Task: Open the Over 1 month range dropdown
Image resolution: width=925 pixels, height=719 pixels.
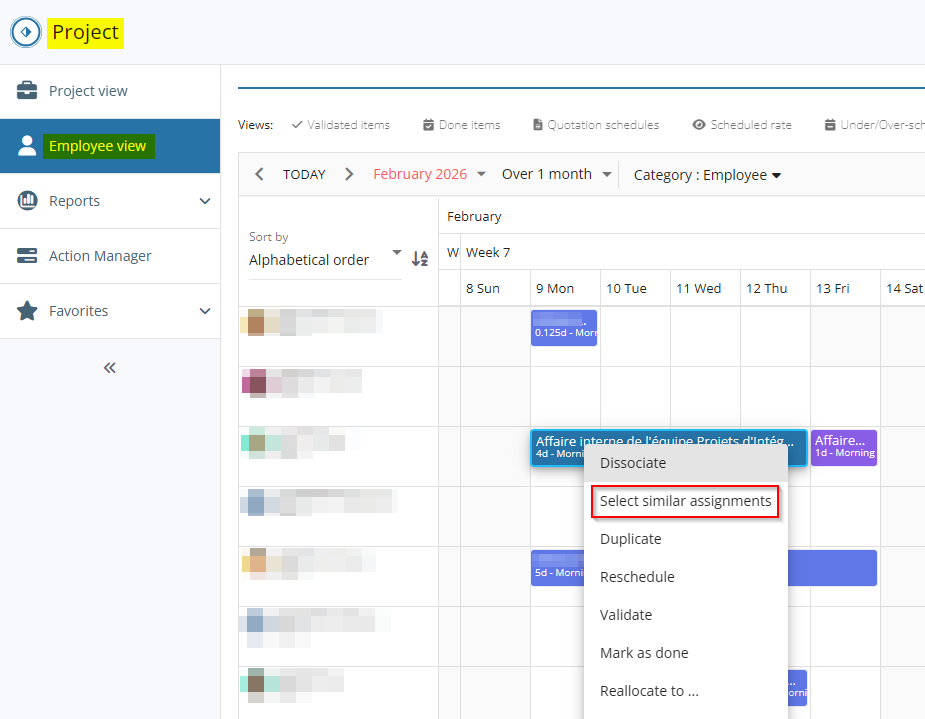Action: click(x=556, y=174)
